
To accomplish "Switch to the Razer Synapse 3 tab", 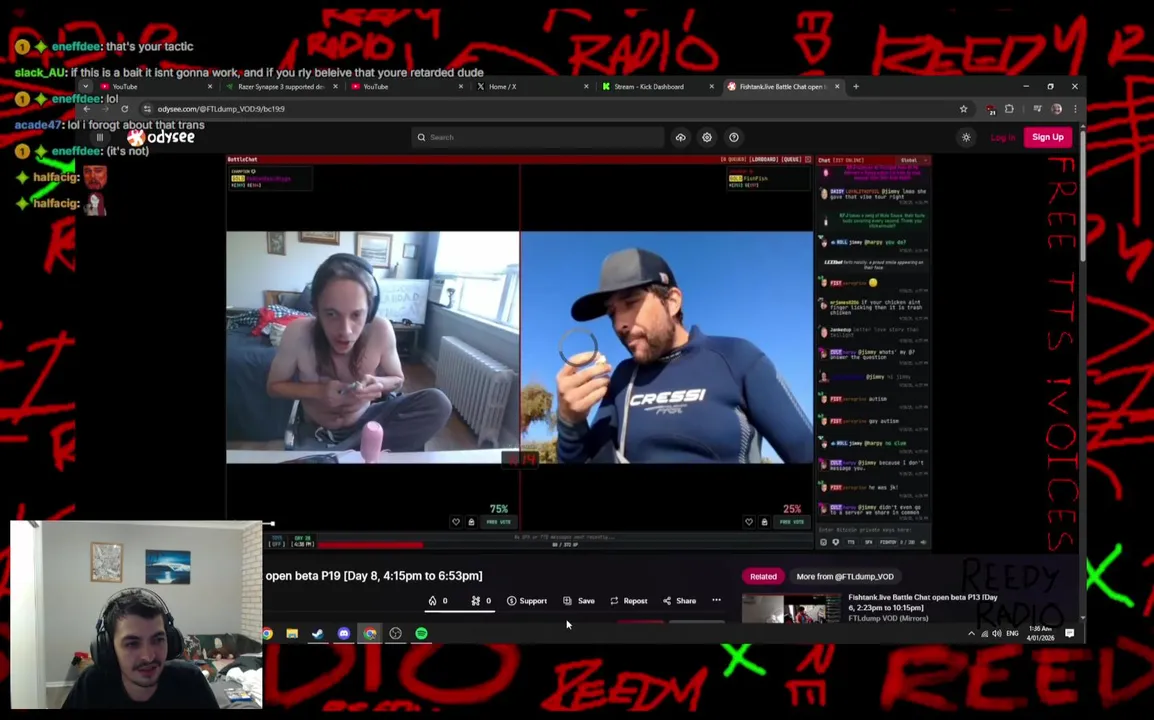I will [x=283, y=87].
